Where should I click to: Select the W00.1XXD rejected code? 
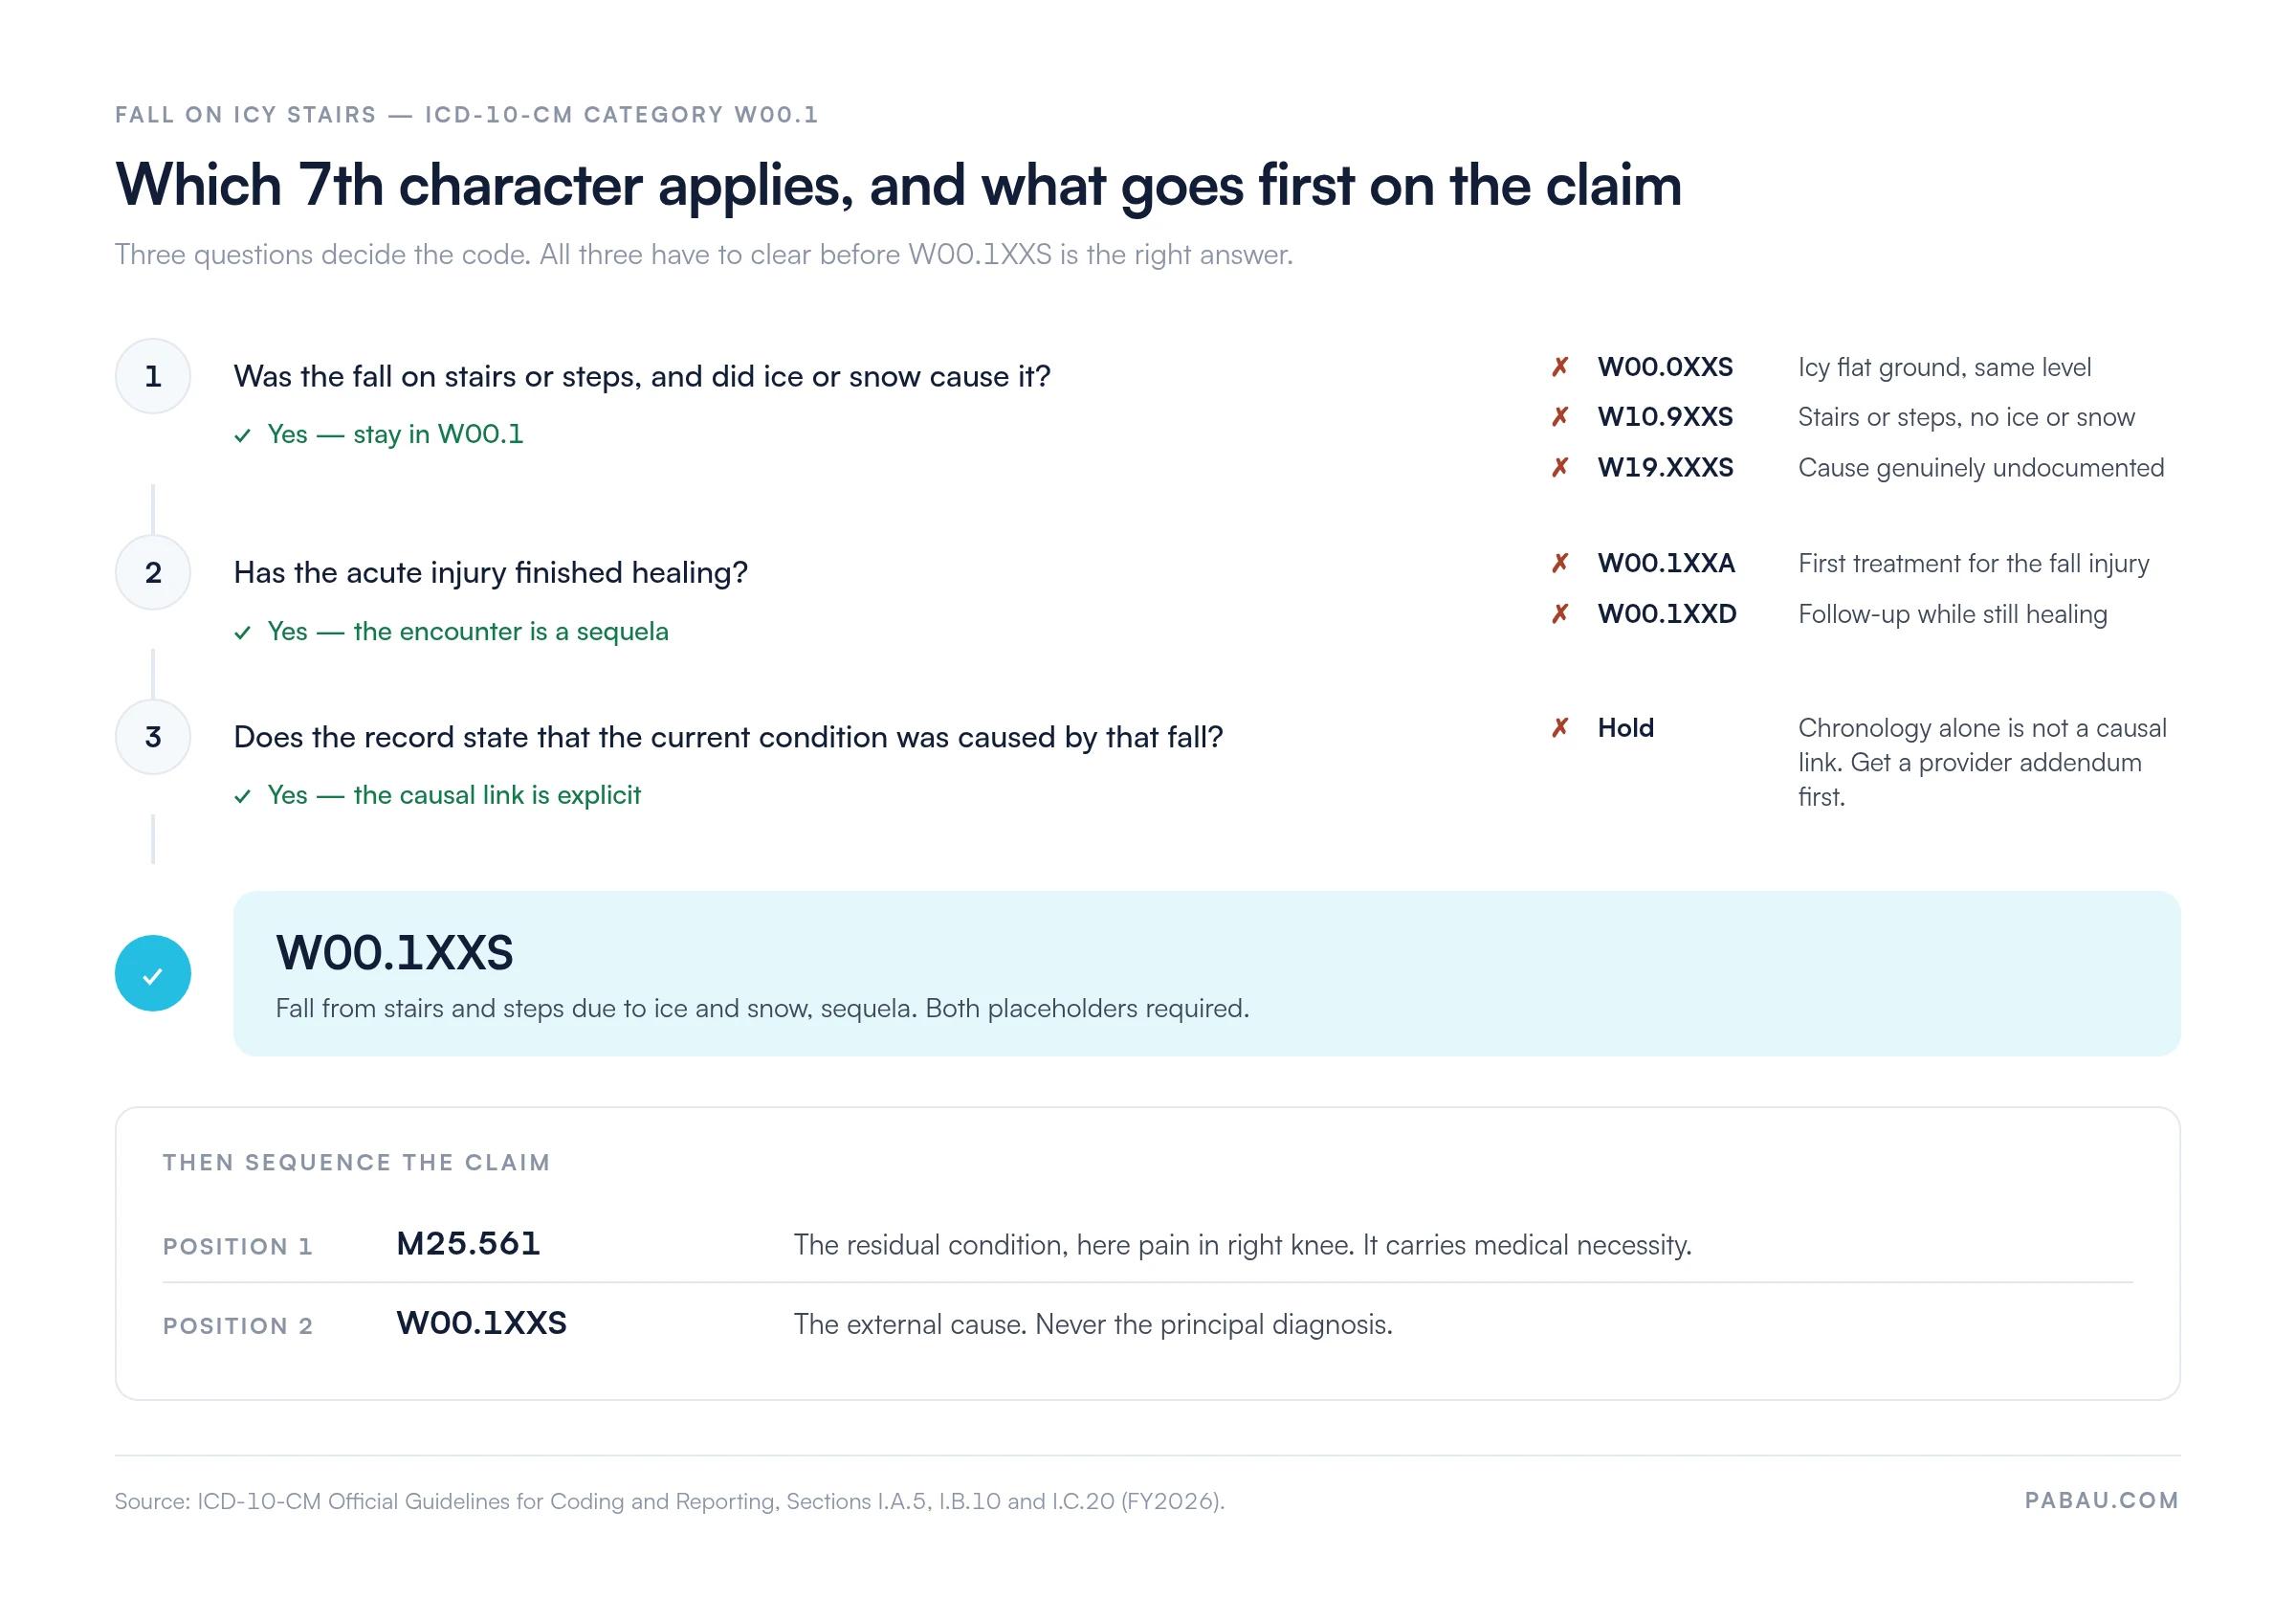point(1667,614)
